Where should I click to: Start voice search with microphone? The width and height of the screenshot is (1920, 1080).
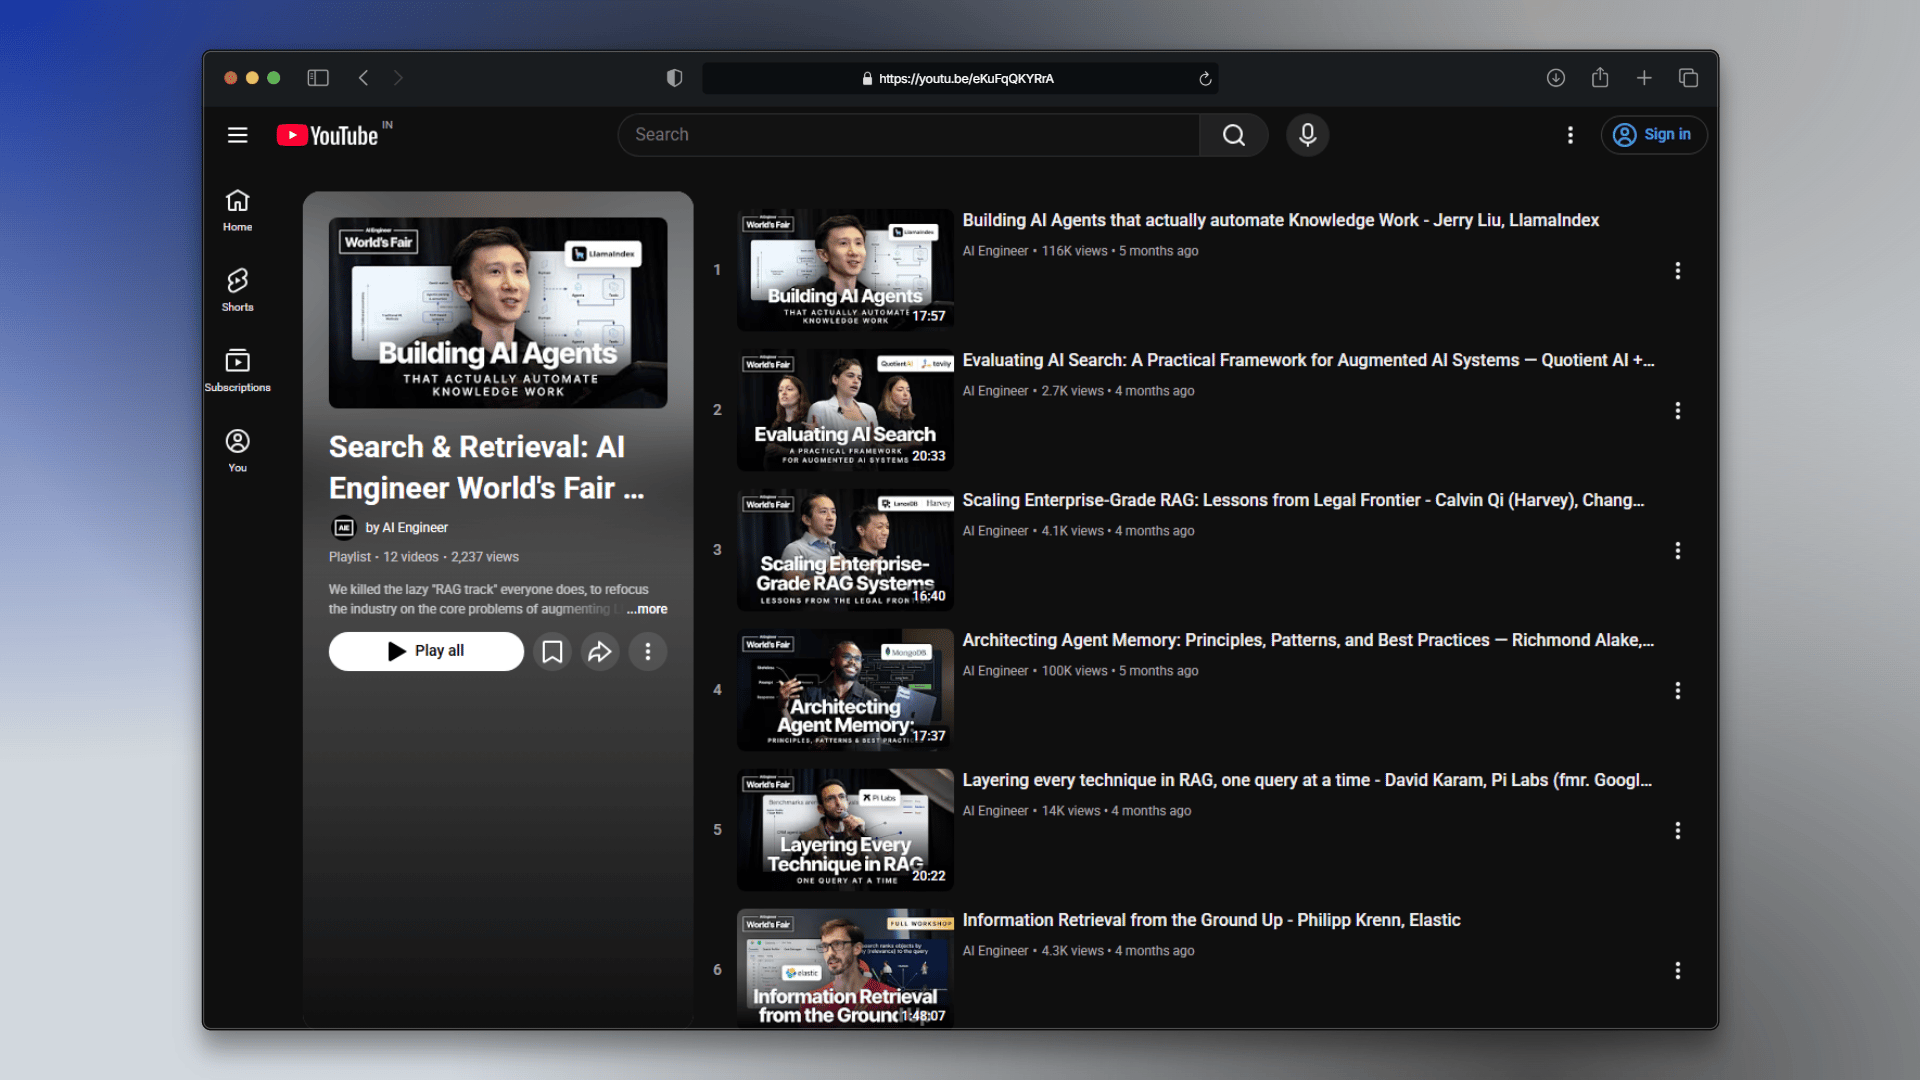pyautogui.click(x=1307, y=135)
